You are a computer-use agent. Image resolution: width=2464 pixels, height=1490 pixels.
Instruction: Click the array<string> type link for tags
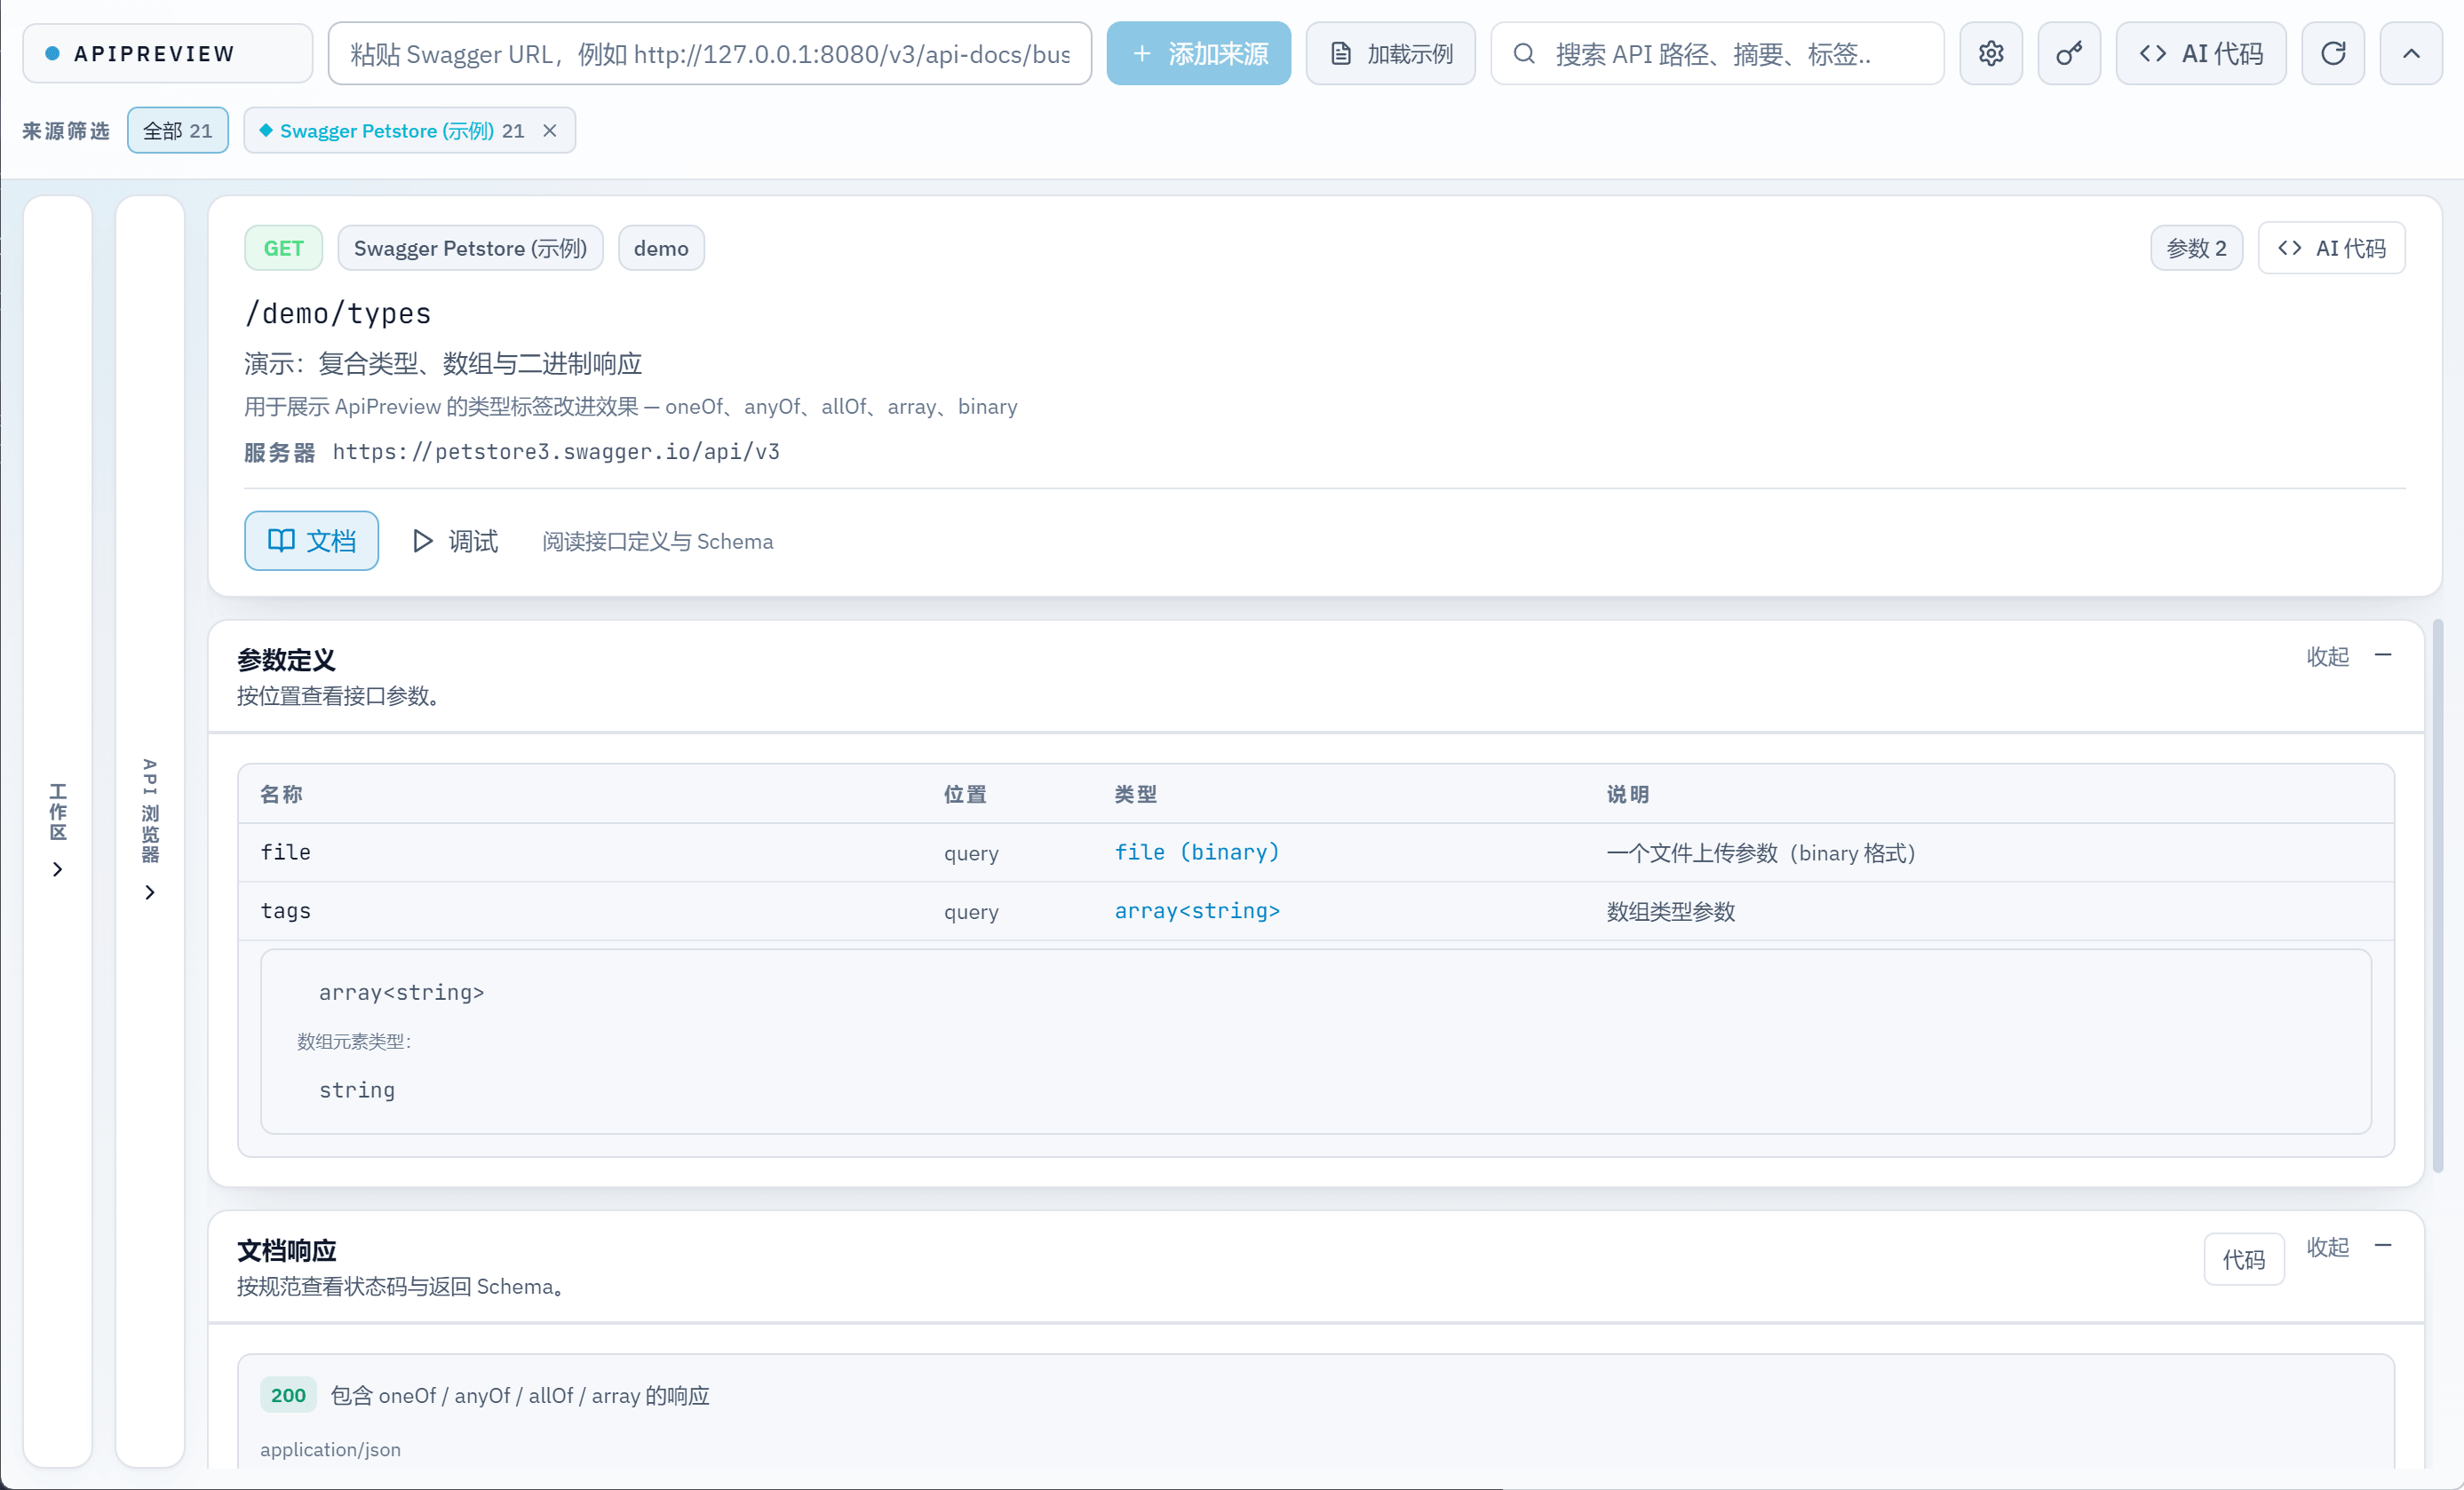[1197, 911]
